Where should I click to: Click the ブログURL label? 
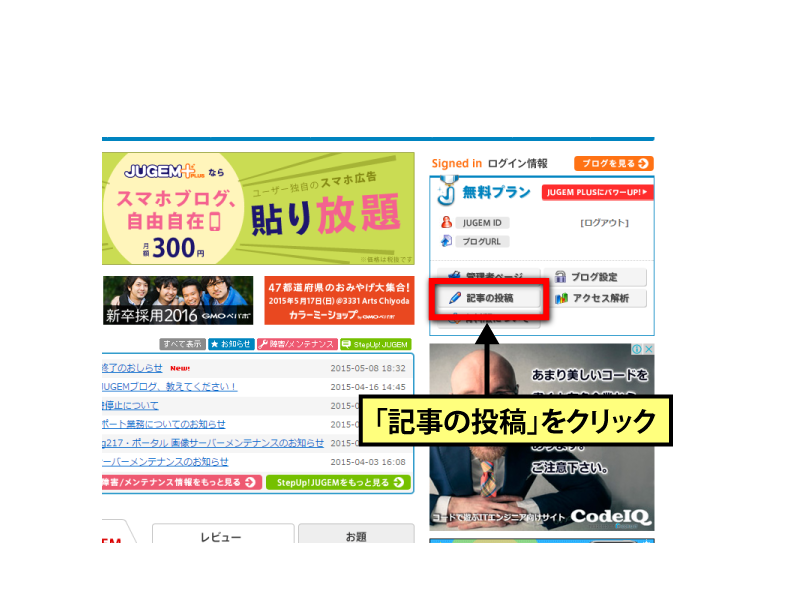pos(482,242)
